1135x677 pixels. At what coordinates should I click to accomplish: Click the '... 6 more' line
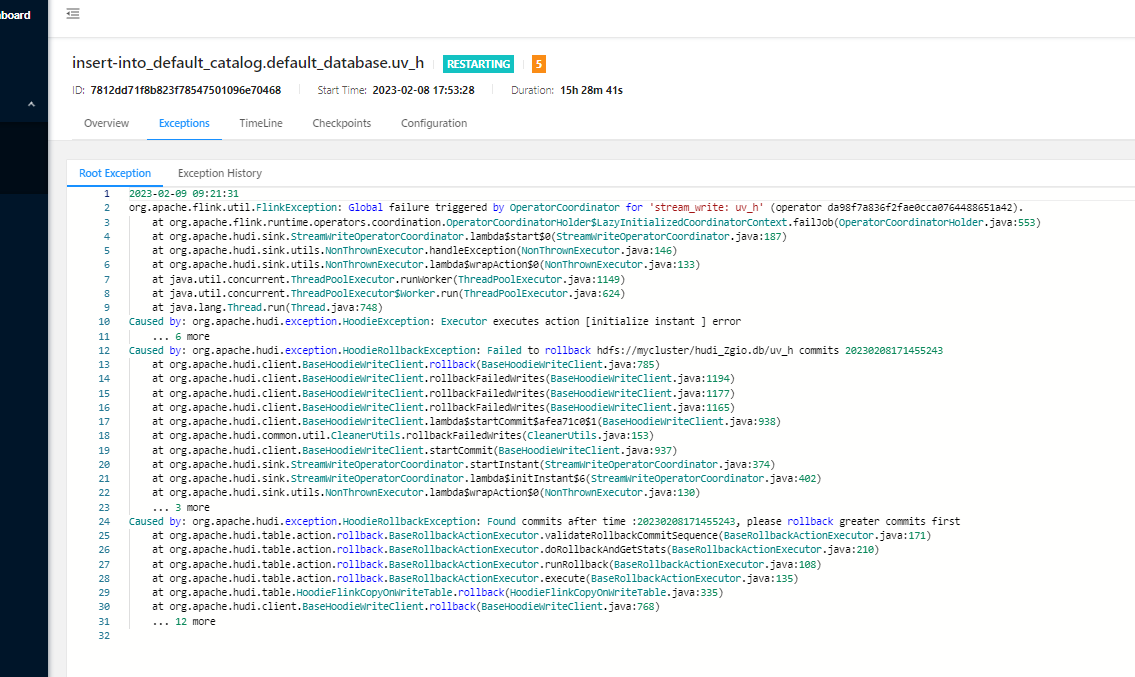(181, 337)
